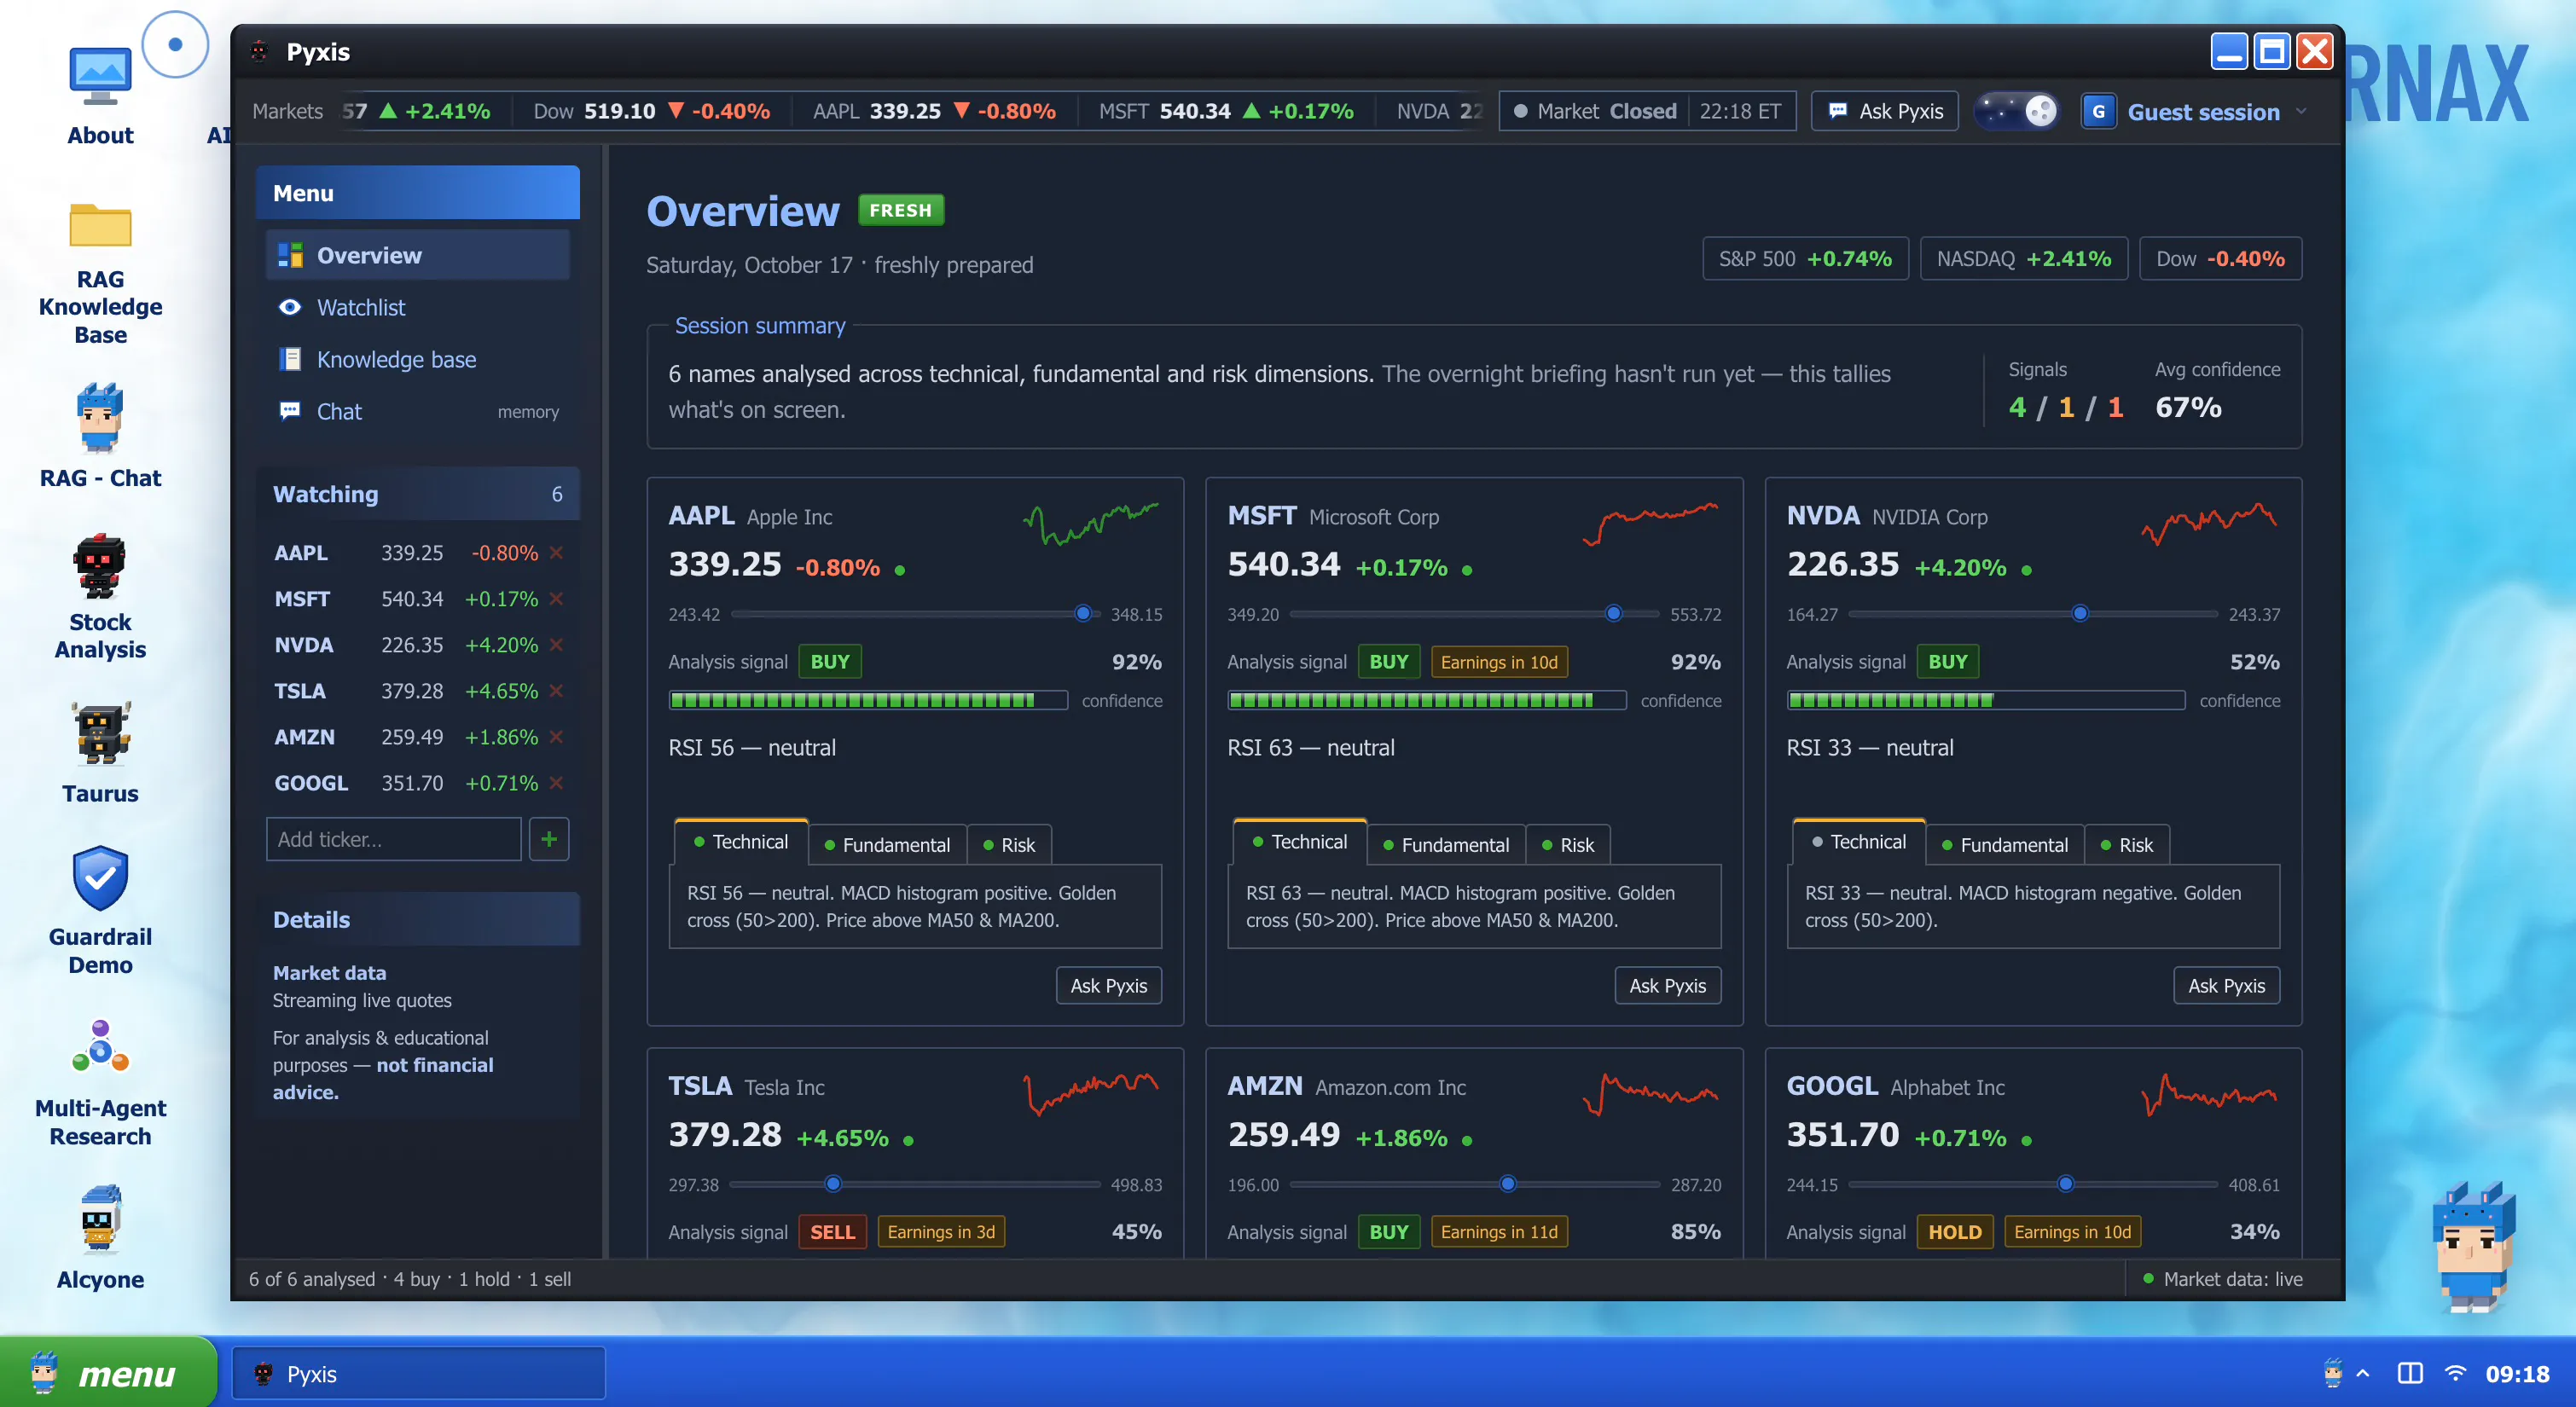
Task: Click the TSLA price range slider handle
Action: pyautogui.click(x=832, y=1184)
